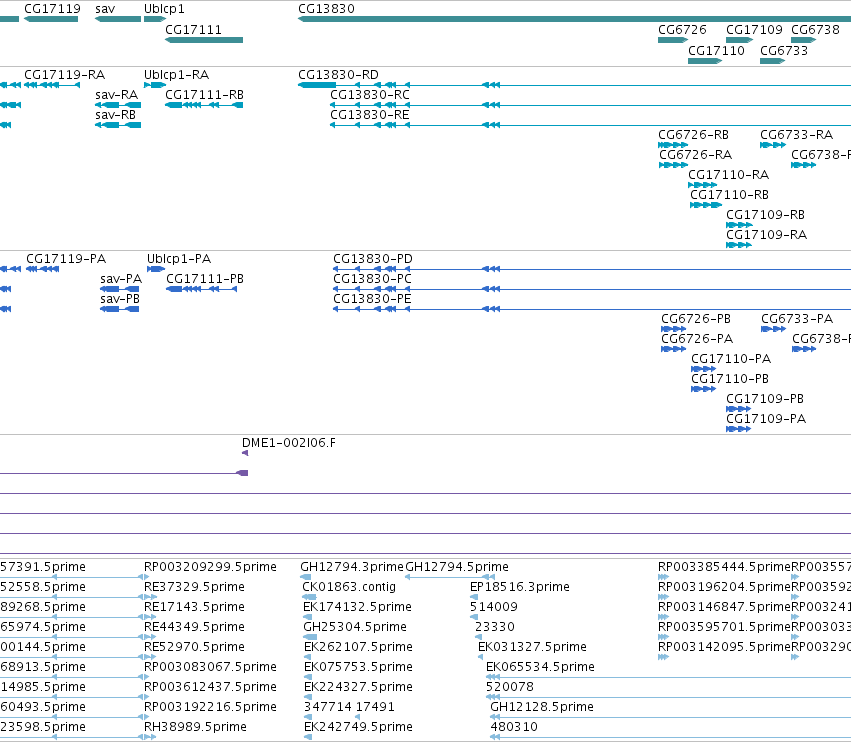
Task: Open transcript Ublcp1-RA
Action: coord(176,74)
